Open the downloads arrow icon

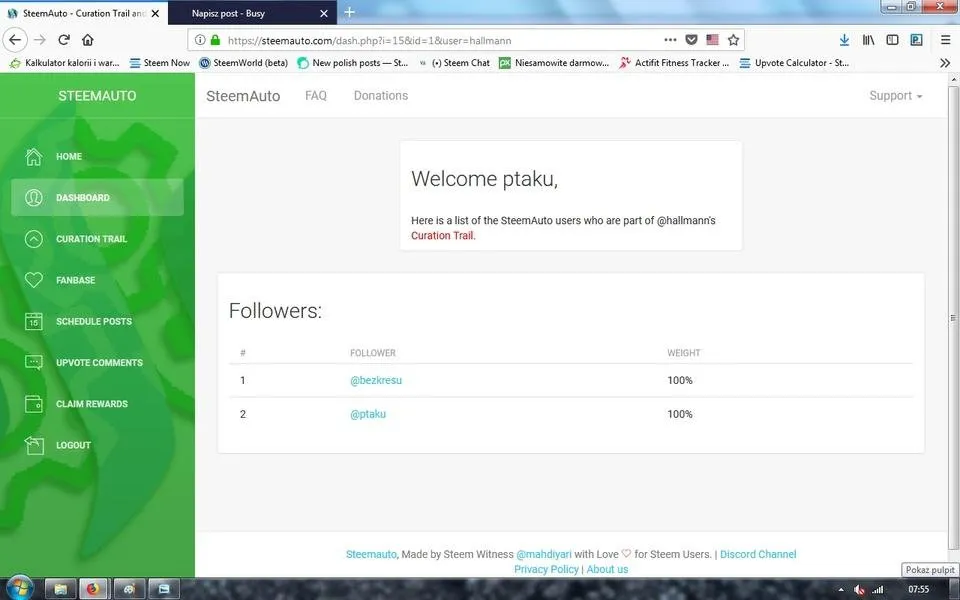[x=844, y=40]
